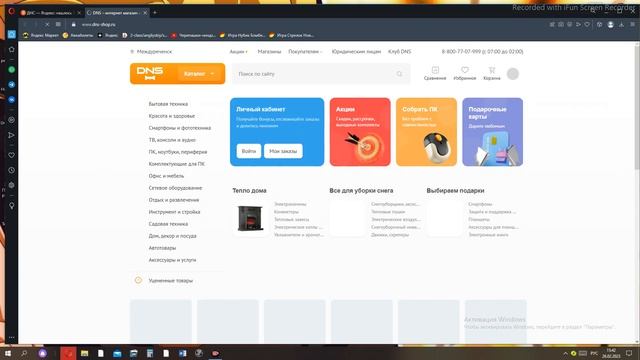Open Windows Start menu

(7, 353)
